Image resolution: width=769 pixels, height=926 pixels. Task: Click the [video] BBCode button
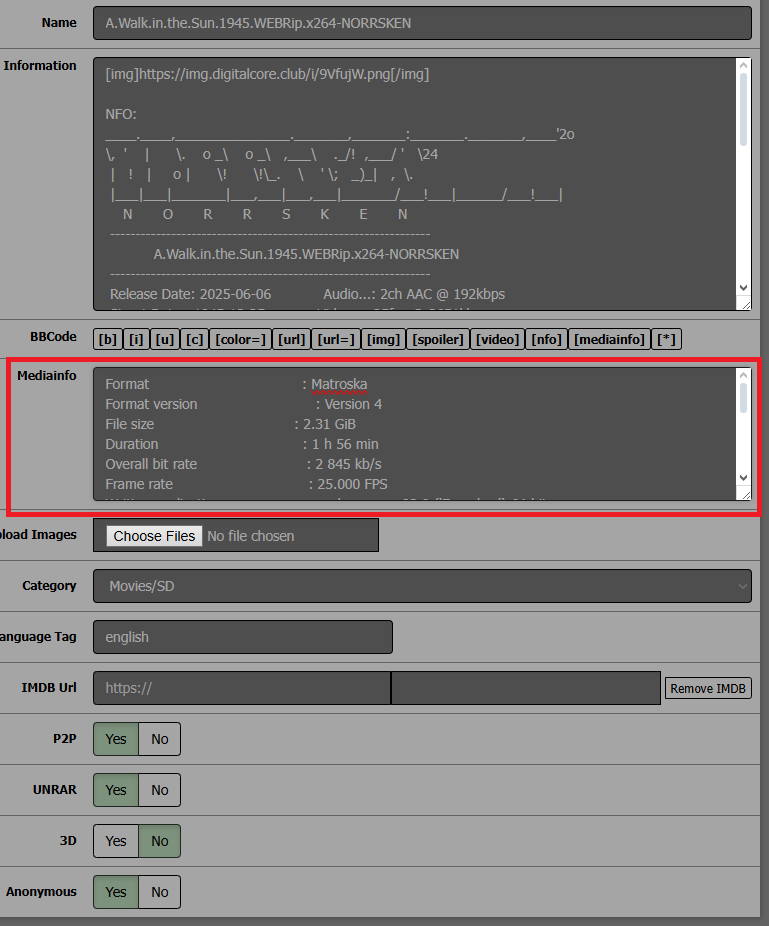coord(498,339)
